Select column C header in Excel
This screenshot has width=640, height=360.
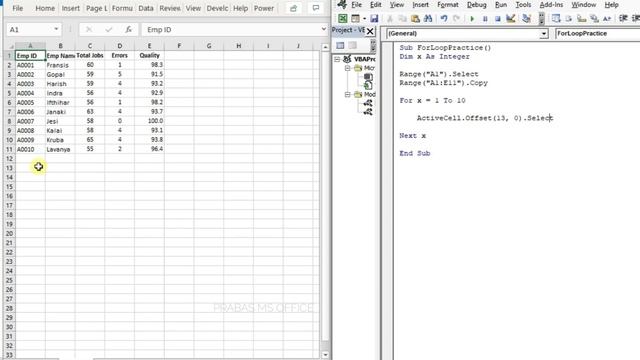(90, 46)
